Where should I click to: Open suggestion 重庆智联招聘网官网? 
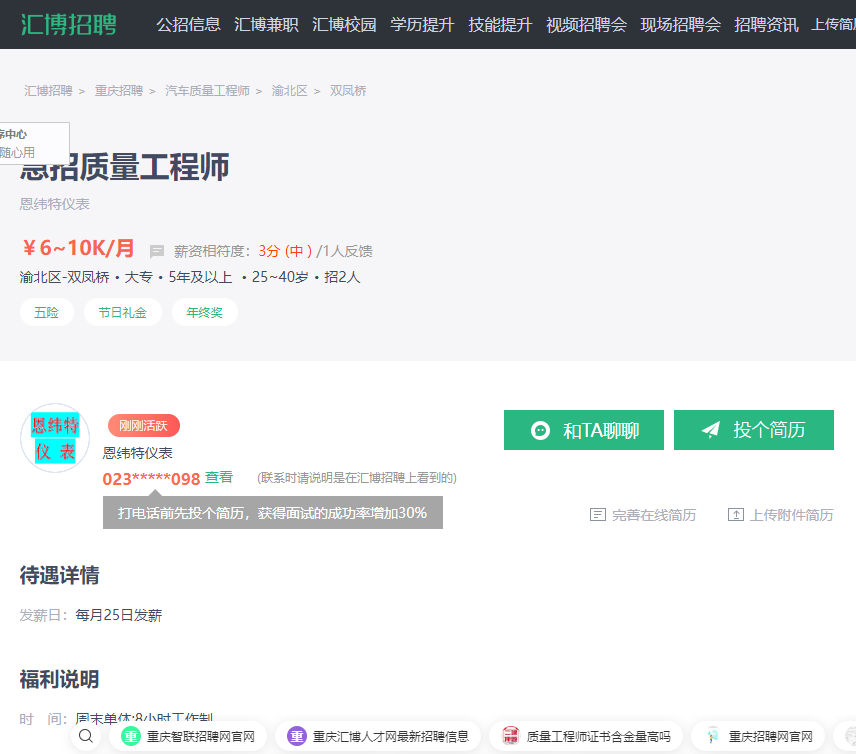coord(188,737)
